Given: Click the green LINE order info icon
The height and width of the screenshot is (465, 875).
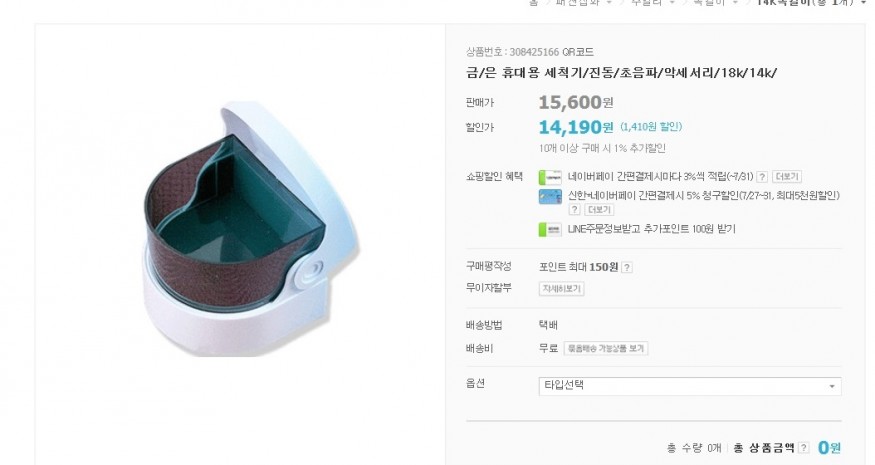Looking at the screenshot, I should (550, 229).
